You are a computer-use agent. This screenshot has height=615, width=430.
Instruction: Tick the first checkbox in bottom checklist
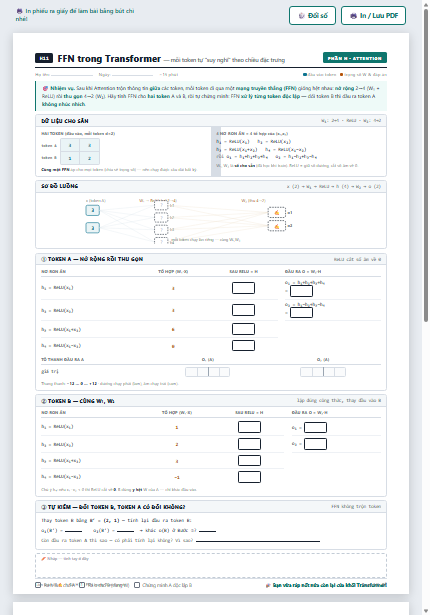pos(38,585)
